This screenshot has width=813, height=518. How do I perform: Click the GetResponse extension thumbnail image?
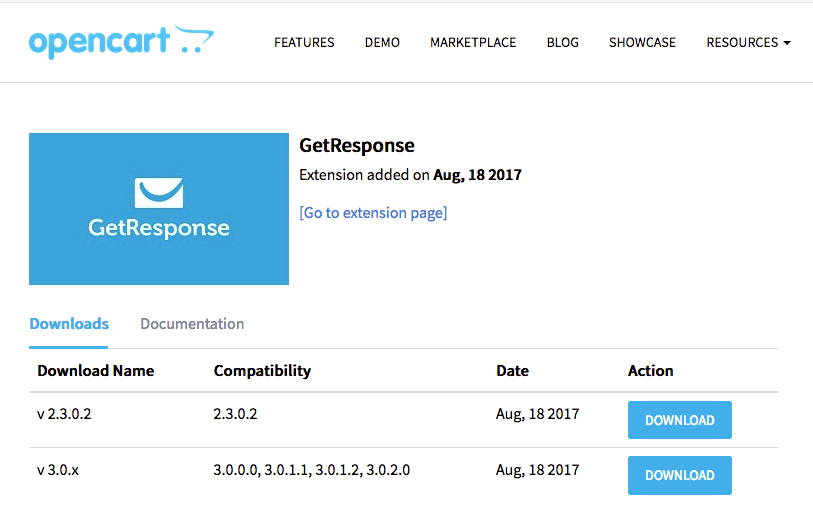click(159, 209)
